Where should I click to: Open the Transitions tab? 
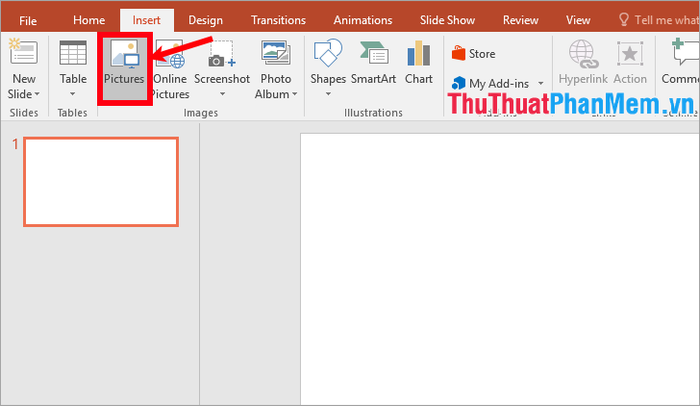coord(279,19)
